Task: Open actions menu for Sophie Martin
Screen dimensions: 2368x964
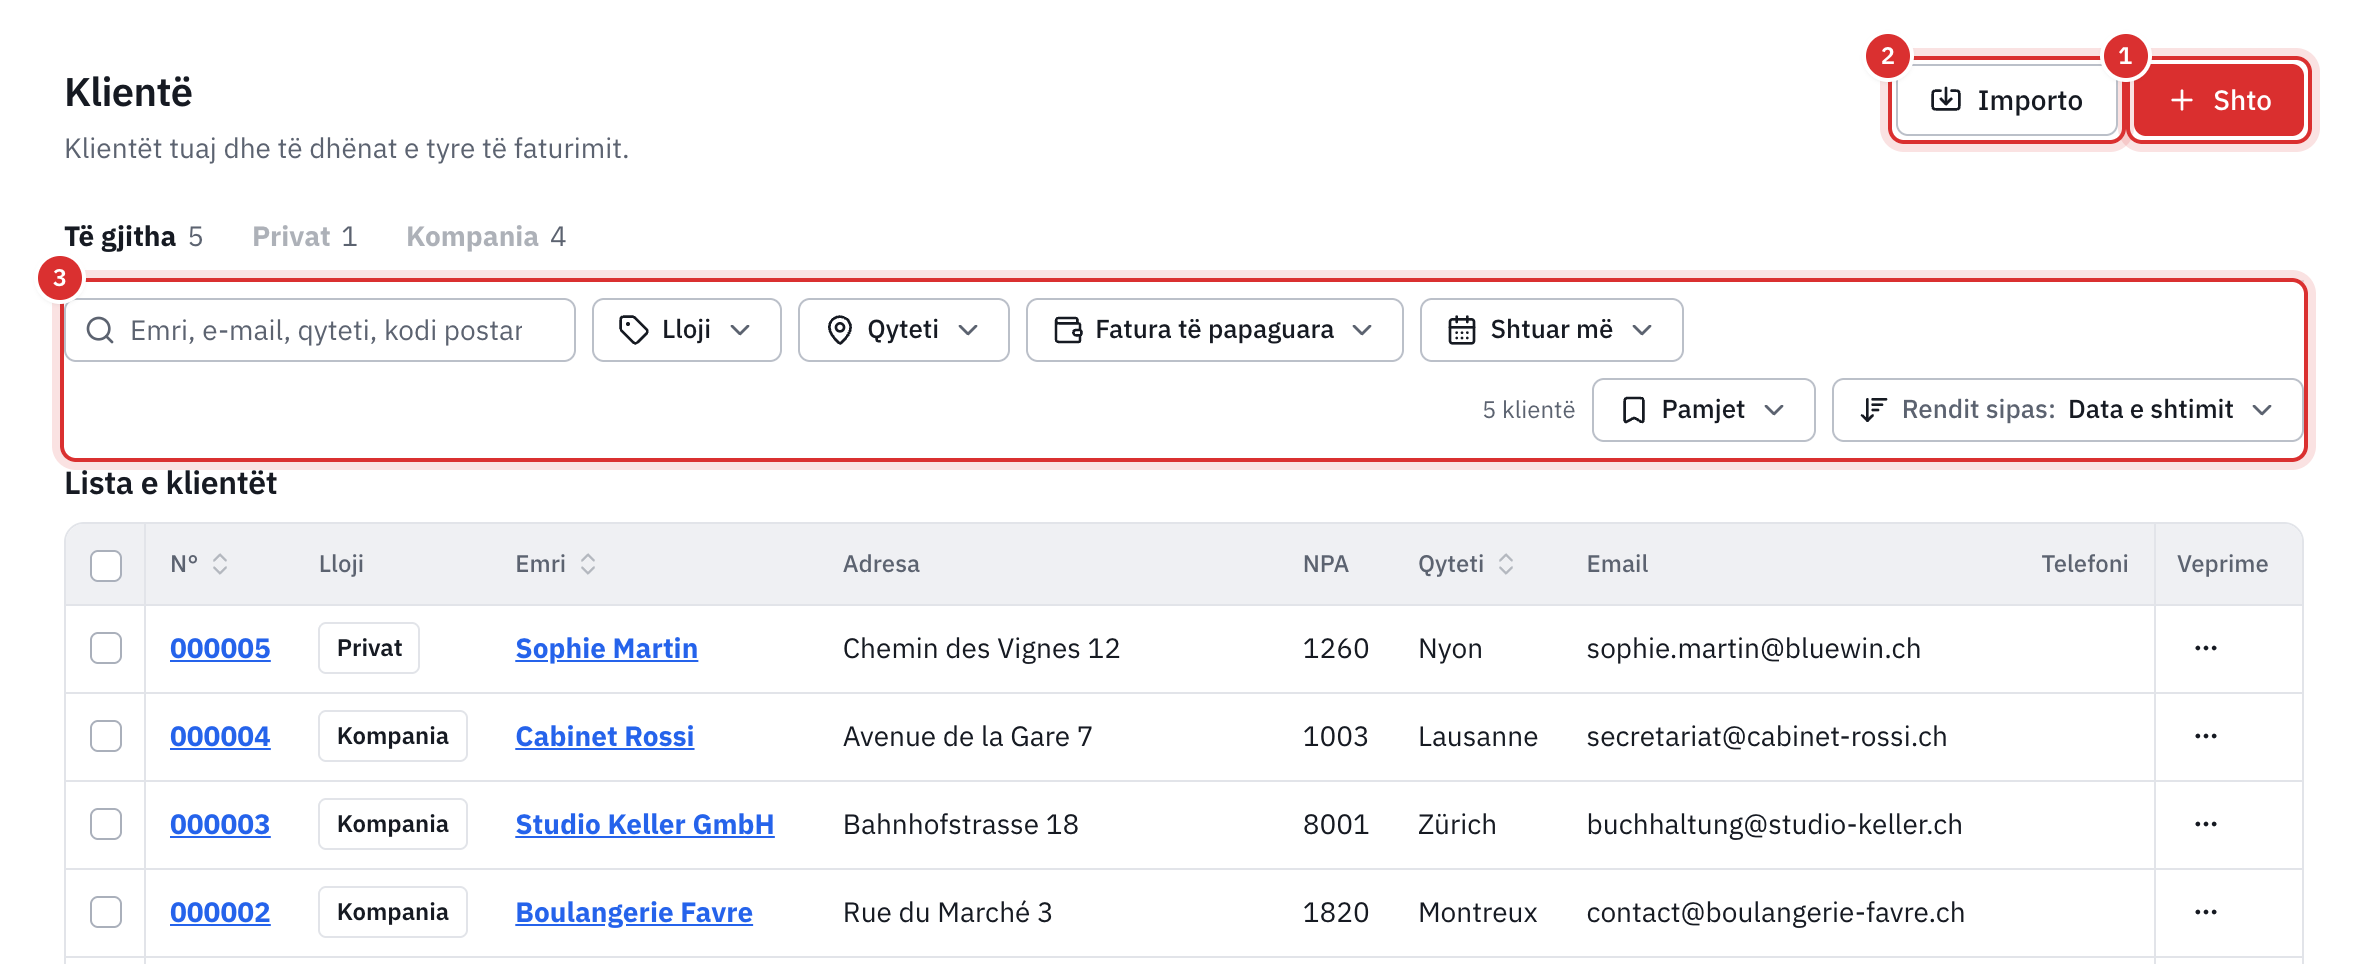Action: coord(2206,648)
